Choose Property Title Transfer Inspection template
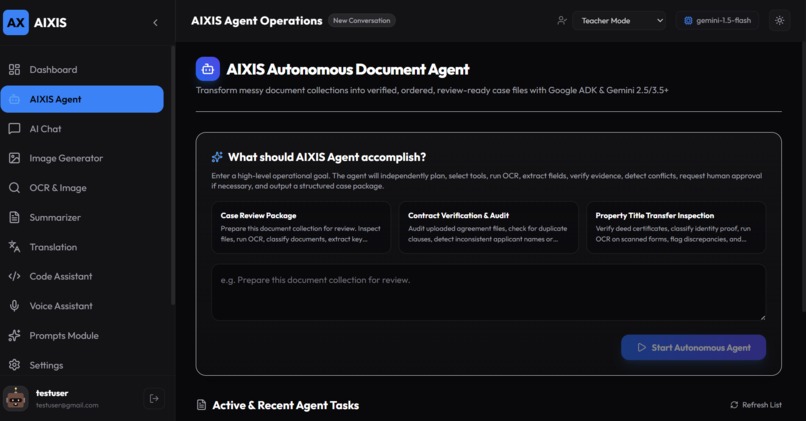 (676, 227)
